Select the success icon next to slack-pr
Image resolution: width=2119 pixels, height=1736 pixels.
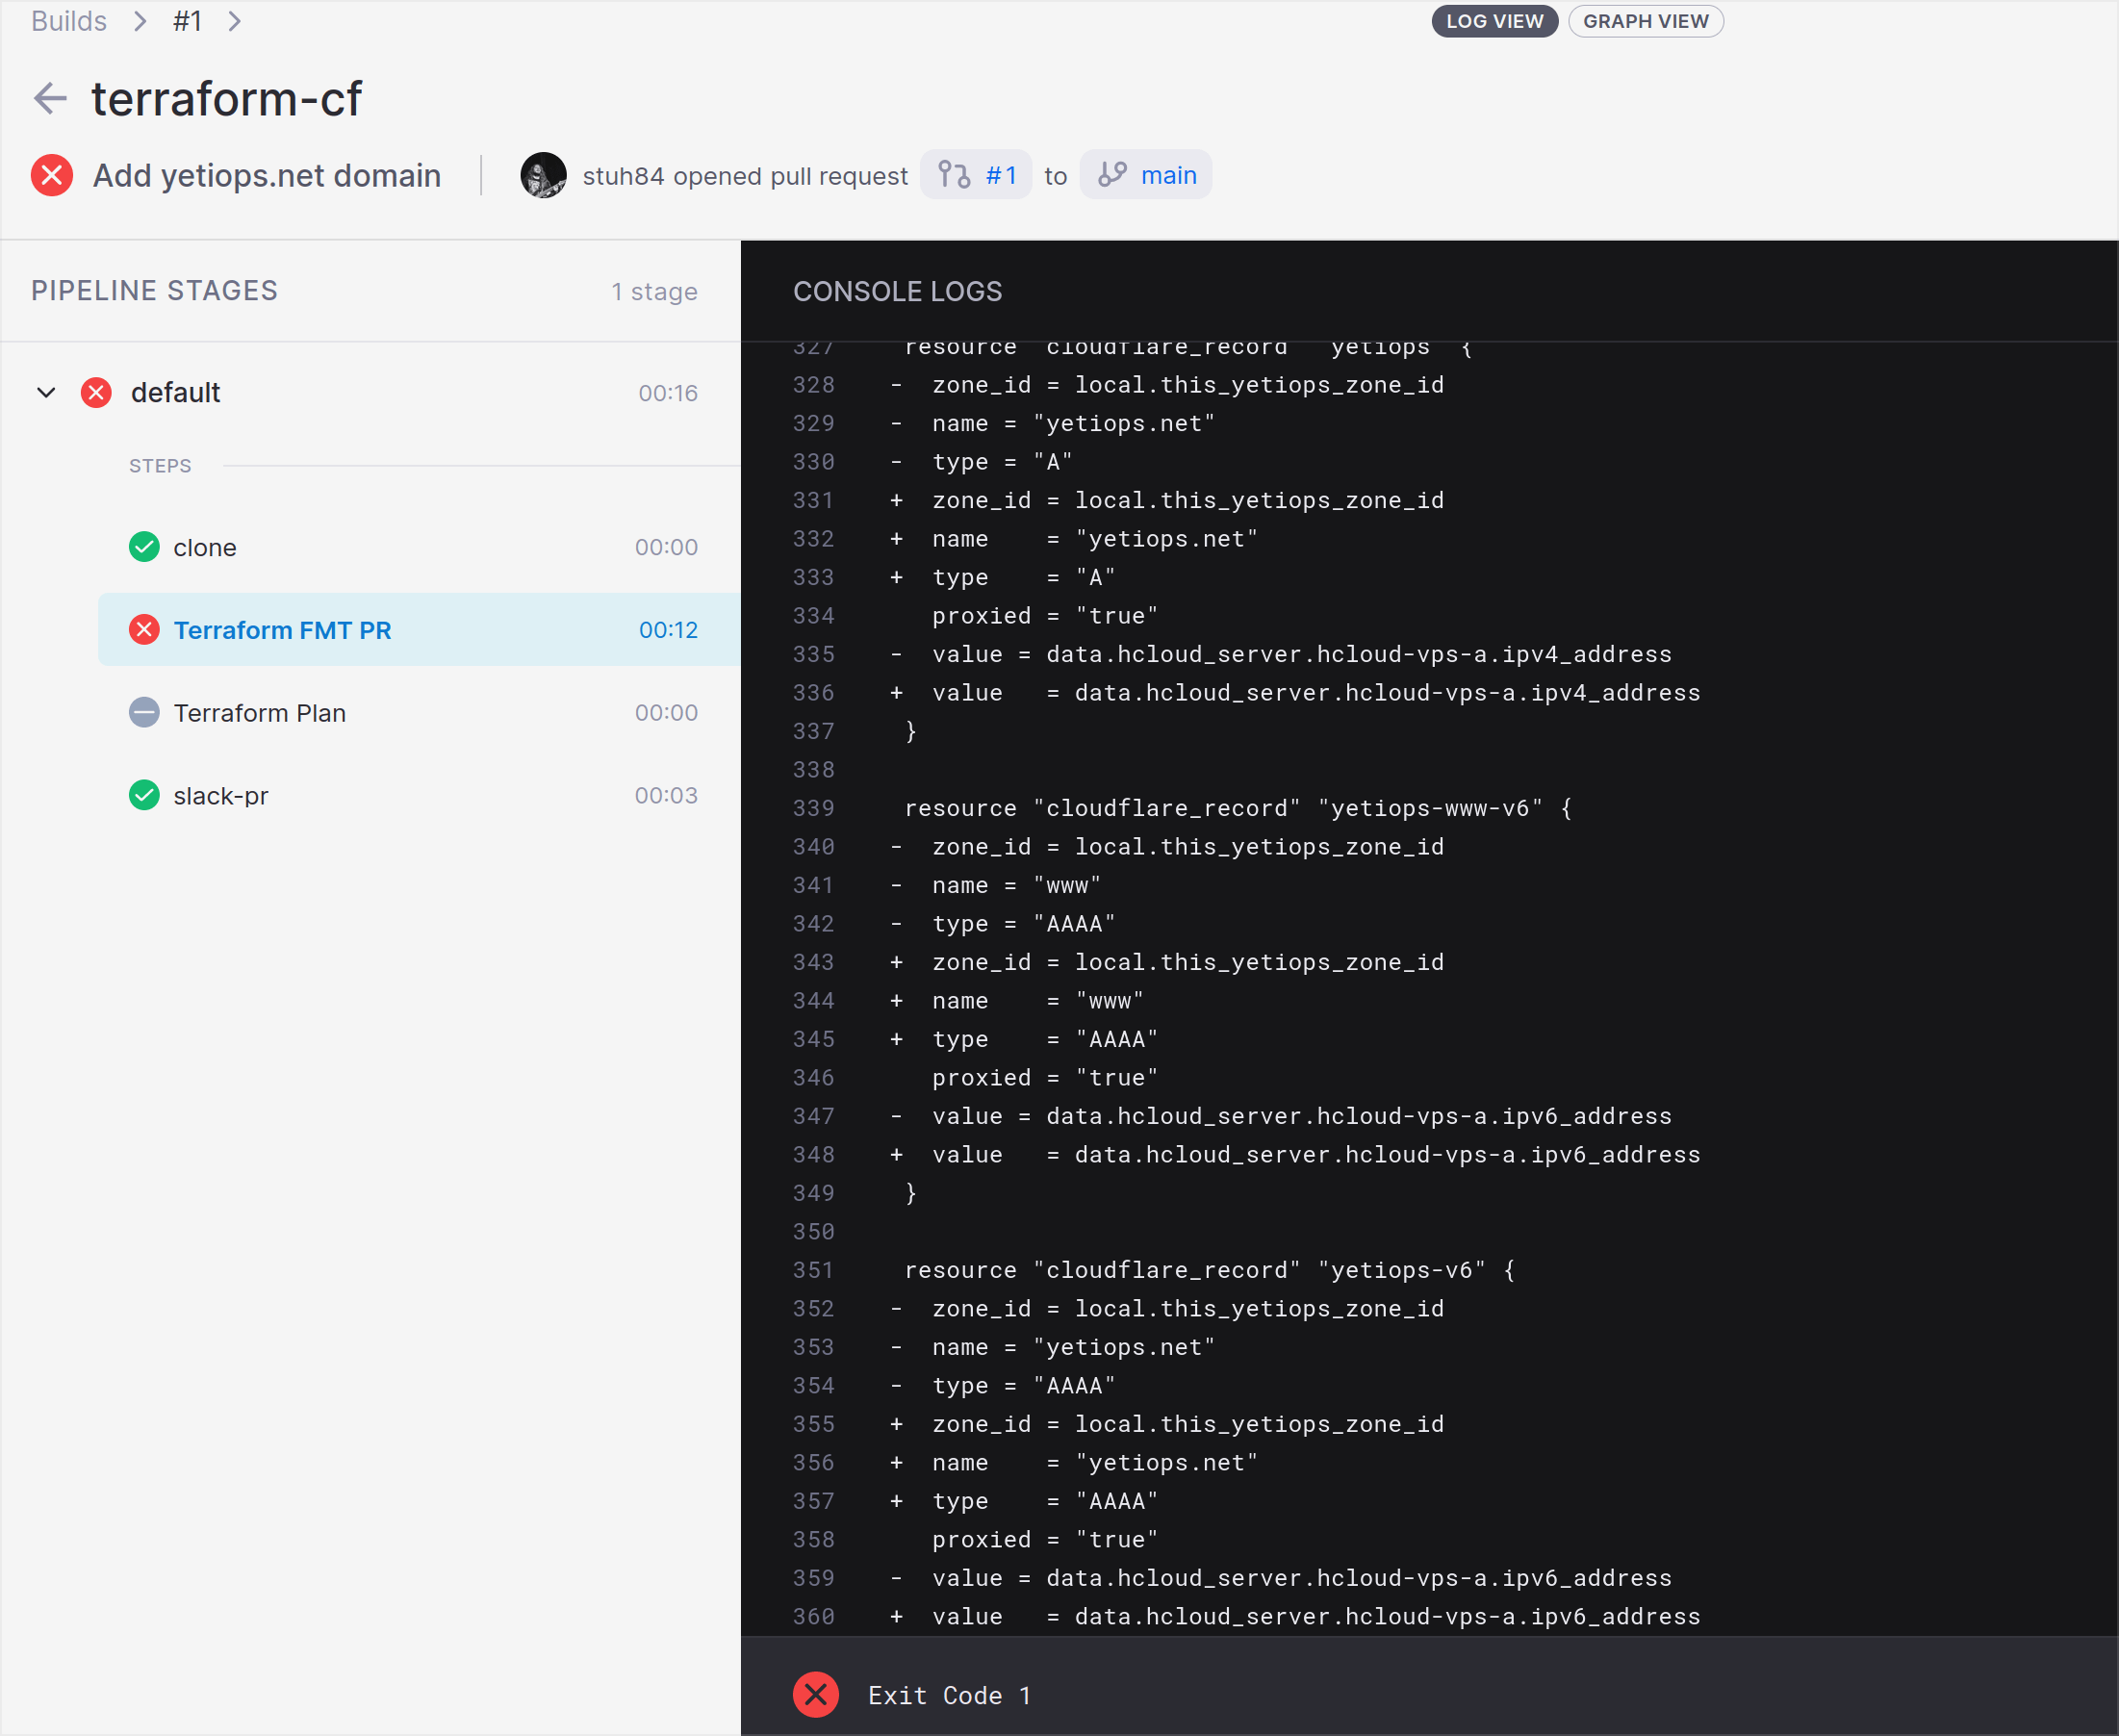click(x=144, y=795)
